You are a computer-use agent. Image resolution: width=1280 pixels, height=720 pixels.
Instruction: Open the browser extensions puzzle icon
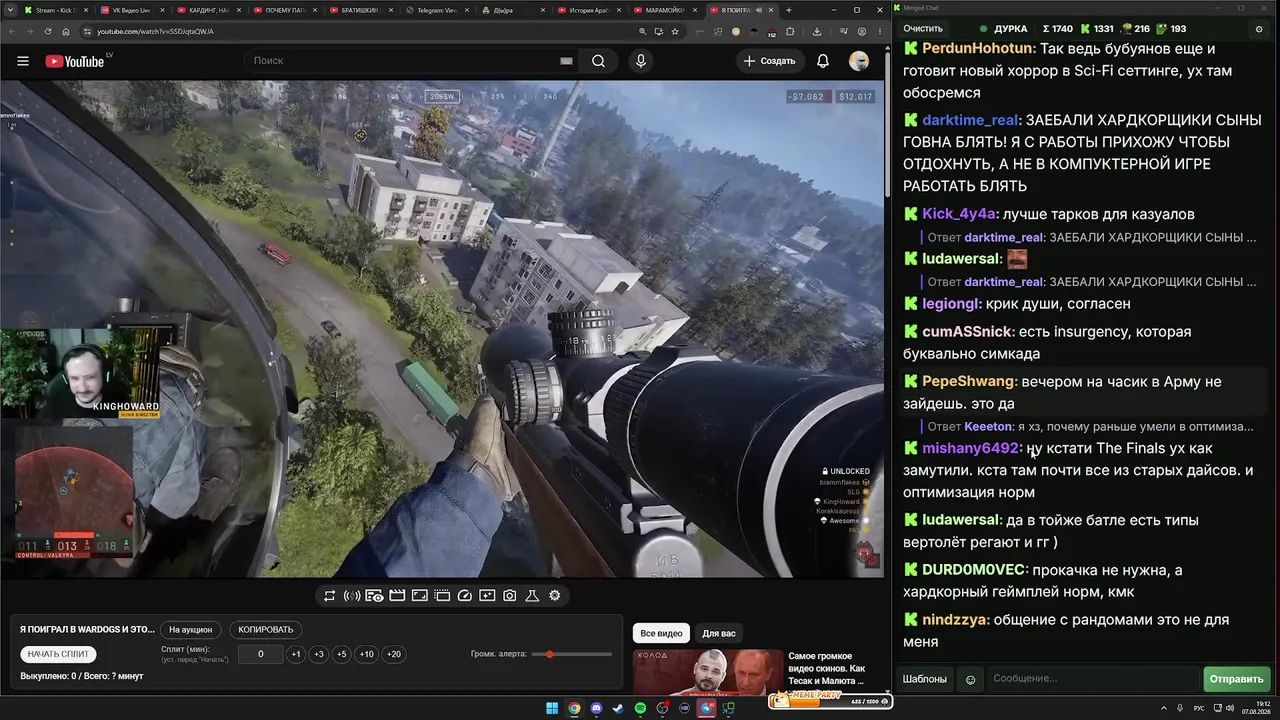click(x=790, y=31)
